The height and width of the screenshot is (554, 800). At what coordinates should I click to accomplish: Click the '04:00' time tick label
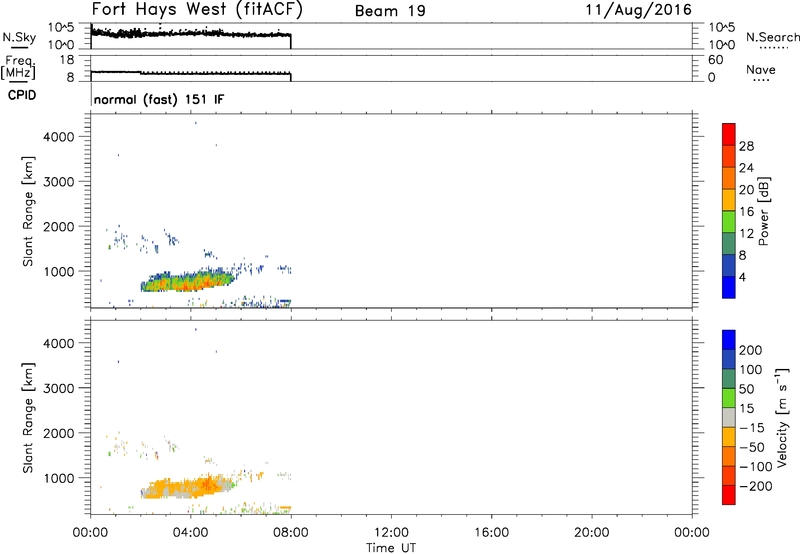191,533
